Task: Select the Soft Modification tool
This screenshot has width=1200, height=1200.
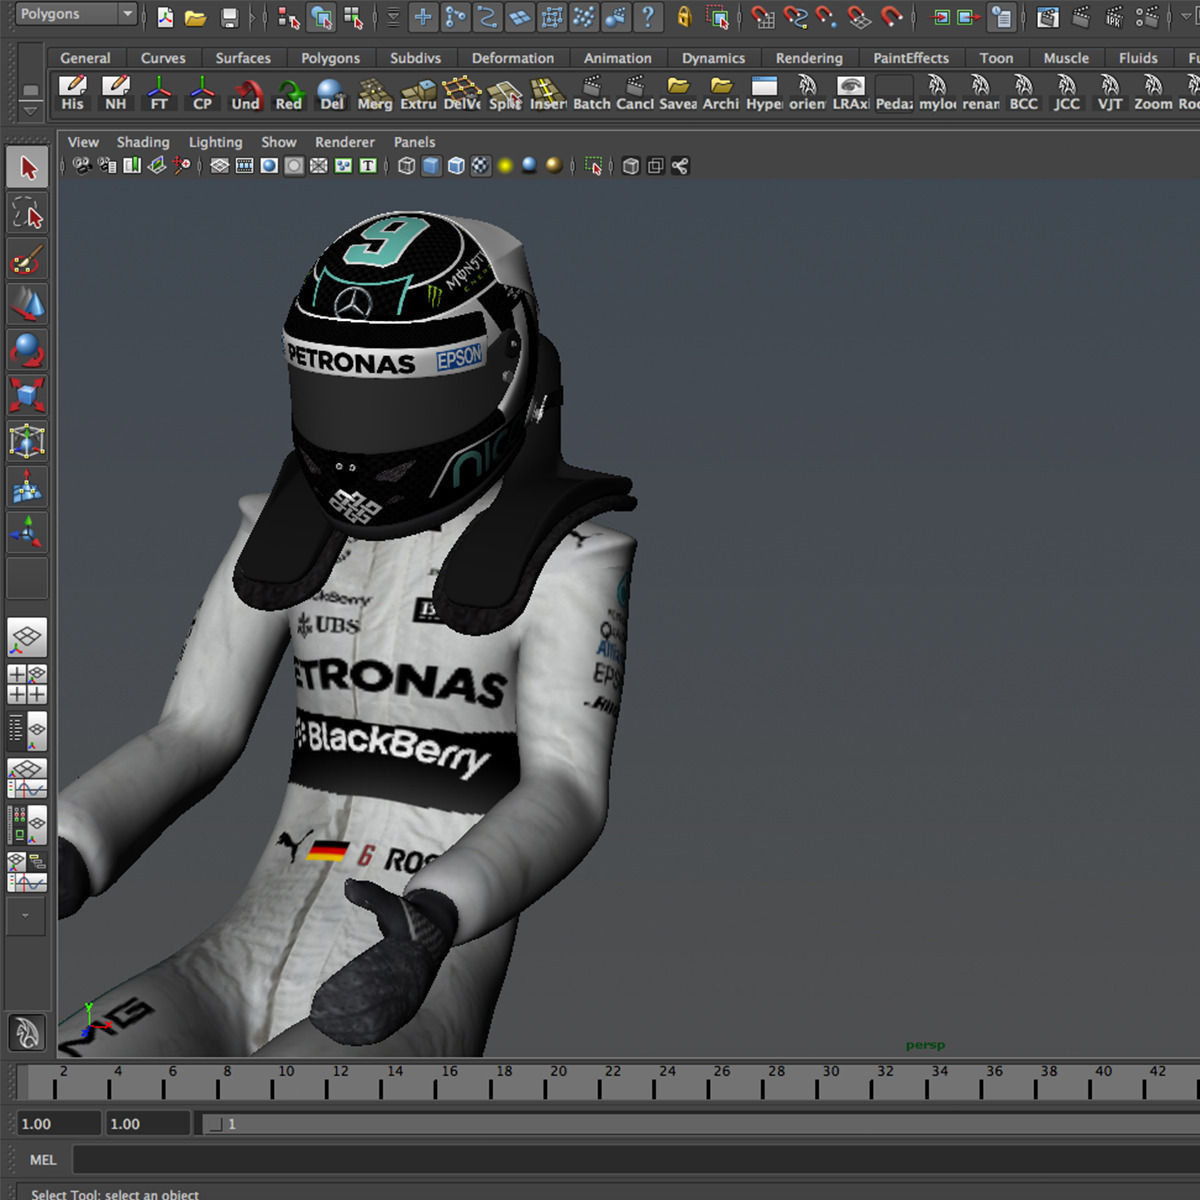Action: (x=27, y=487)
